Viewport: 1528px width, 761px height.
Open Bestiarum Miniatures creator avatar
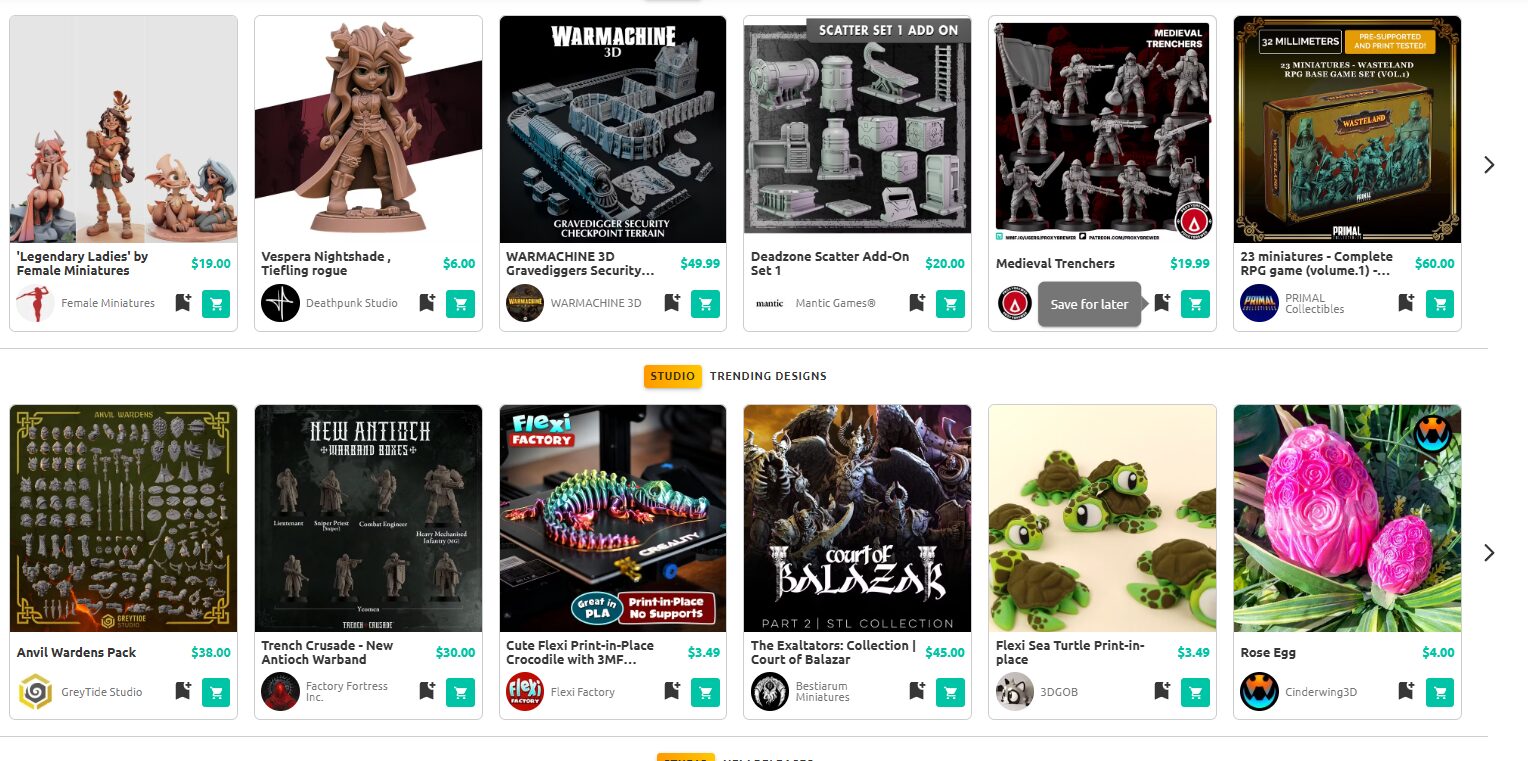(x=770, y=691)
